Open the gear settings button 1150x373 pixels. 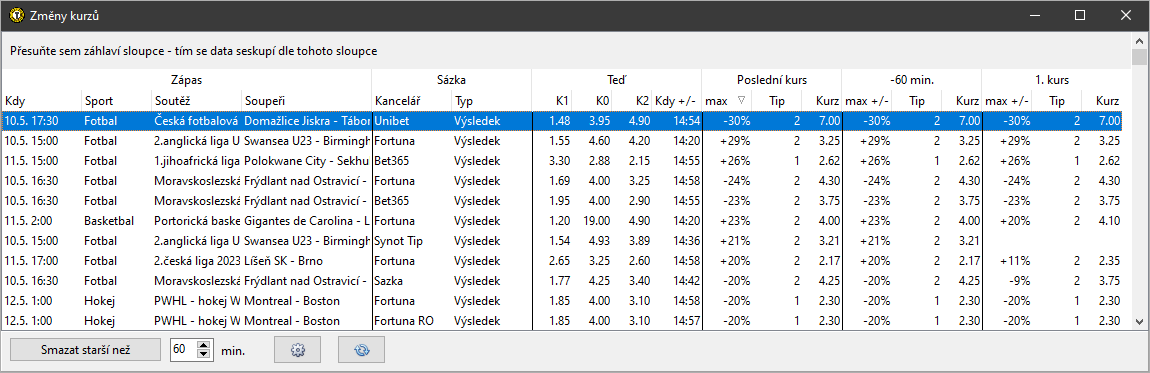[x=297, y=350]
